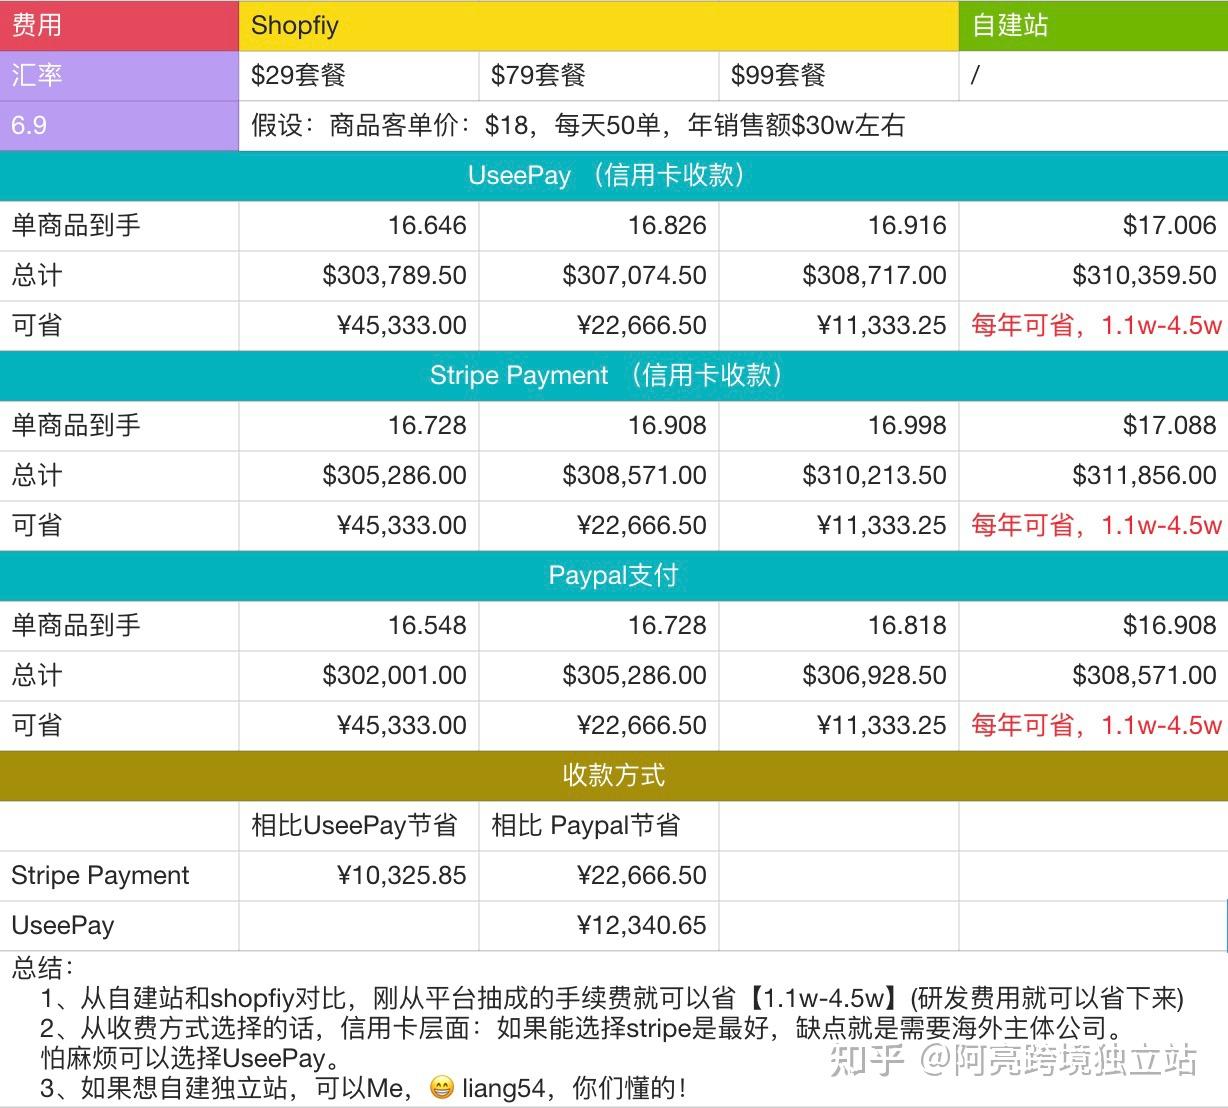The height and width of the screenshot is (1108, 1228).
Task: Click the UseePay (信用卡收款) section banner
Action: click(x=614, y=175)
